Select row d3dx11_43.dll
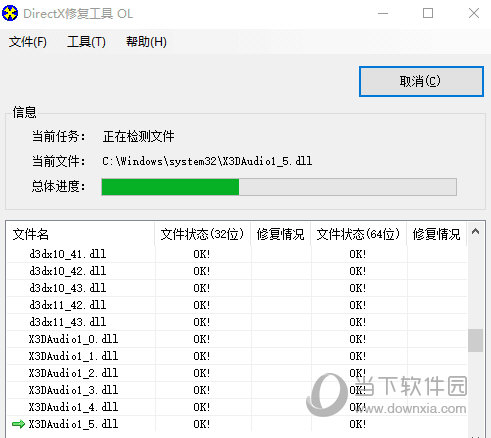 pyautogui.click(x=237, y=322)
